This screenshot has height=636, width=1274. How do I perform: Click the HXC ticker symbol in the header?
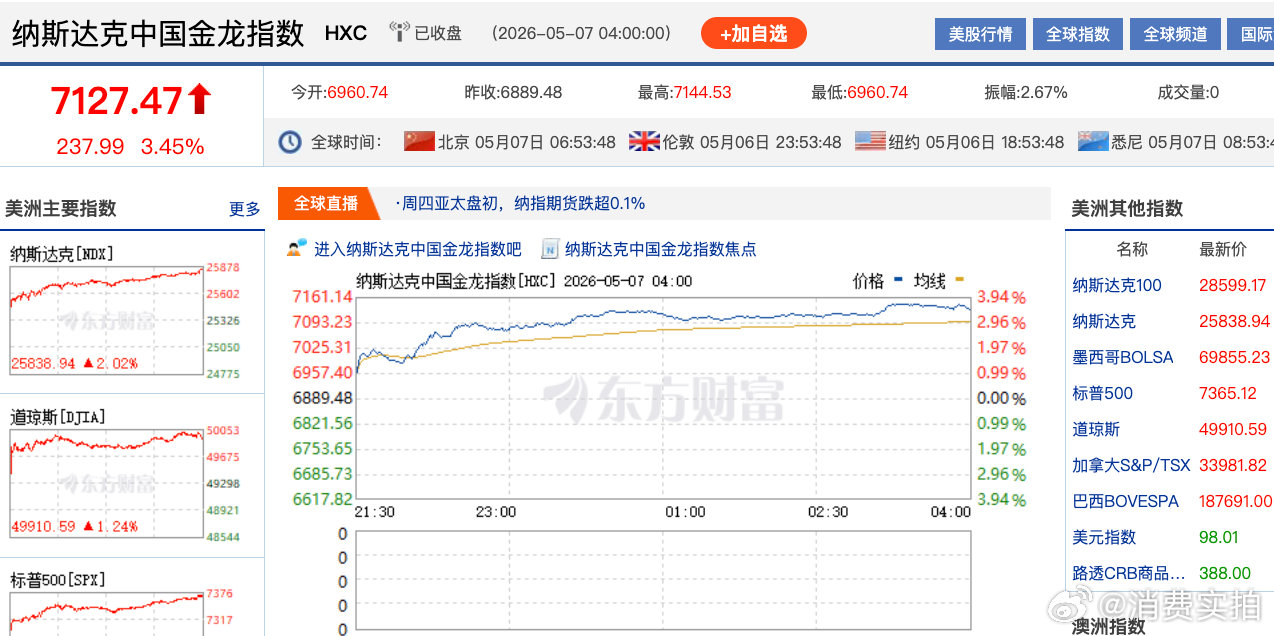[x=346, y=33]
